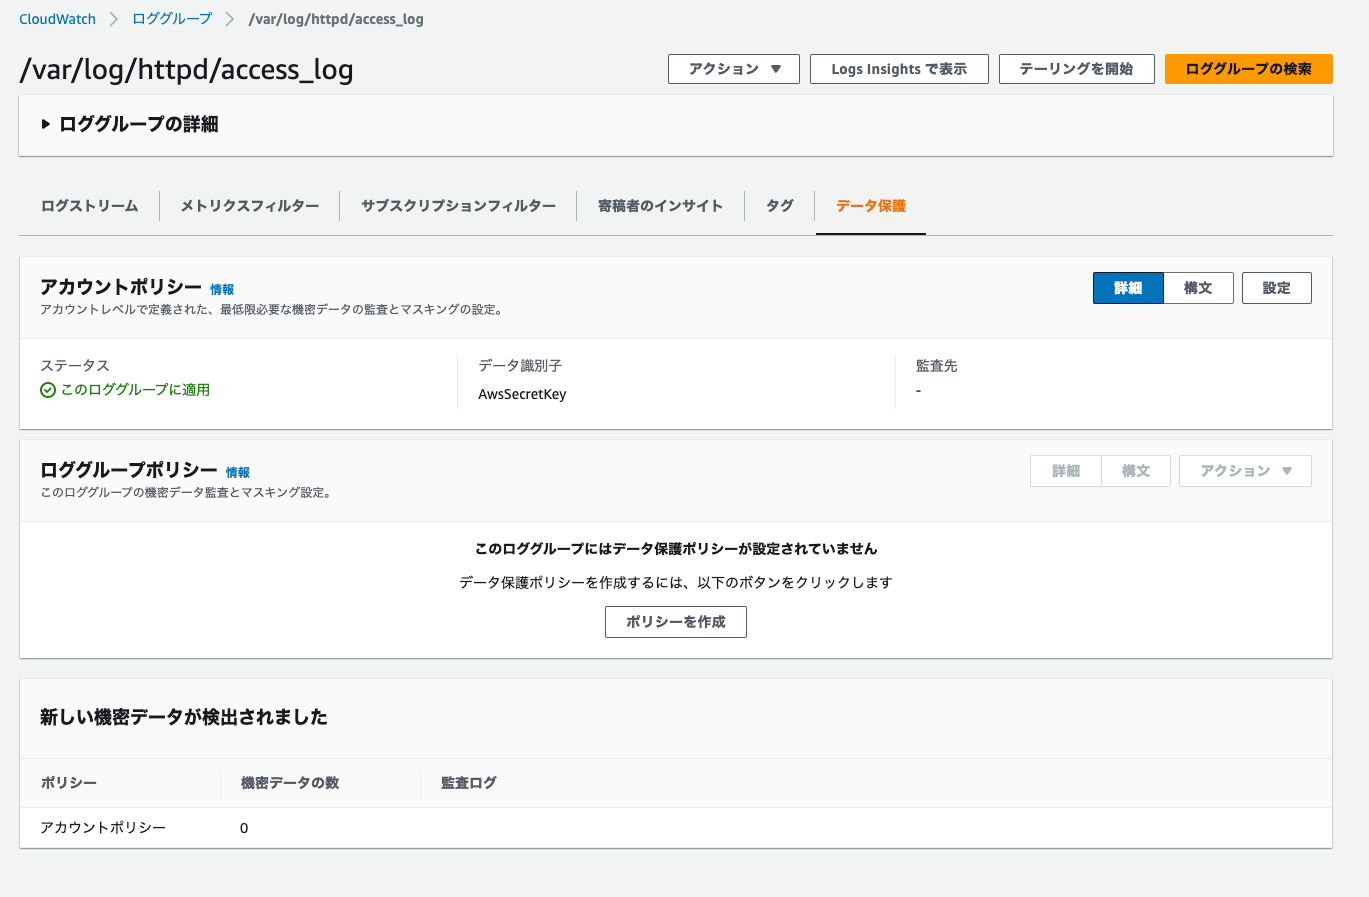1369x897 pixels.
Task: Open the メトリクスフィルター tab
Action: coord(249,206)
